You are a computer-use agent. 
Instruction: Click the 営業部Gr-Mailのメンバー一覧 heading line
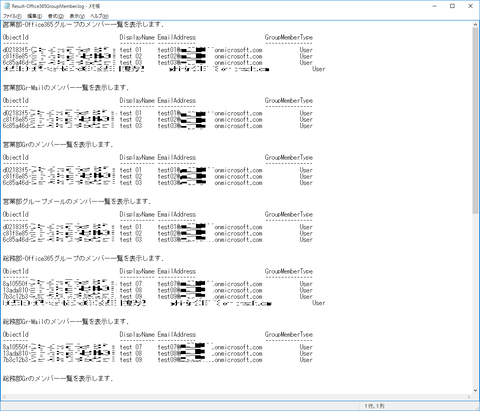tap(66, 88)
